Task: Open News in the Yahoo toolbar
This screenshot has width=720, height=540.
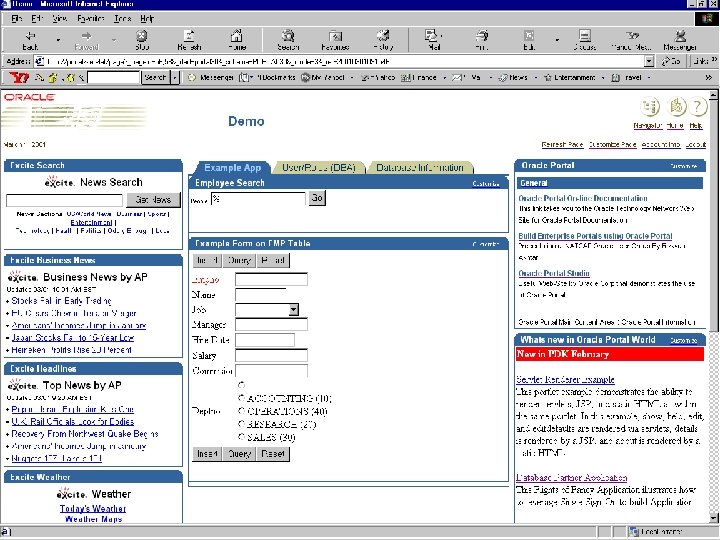Action: coord(514,77)
